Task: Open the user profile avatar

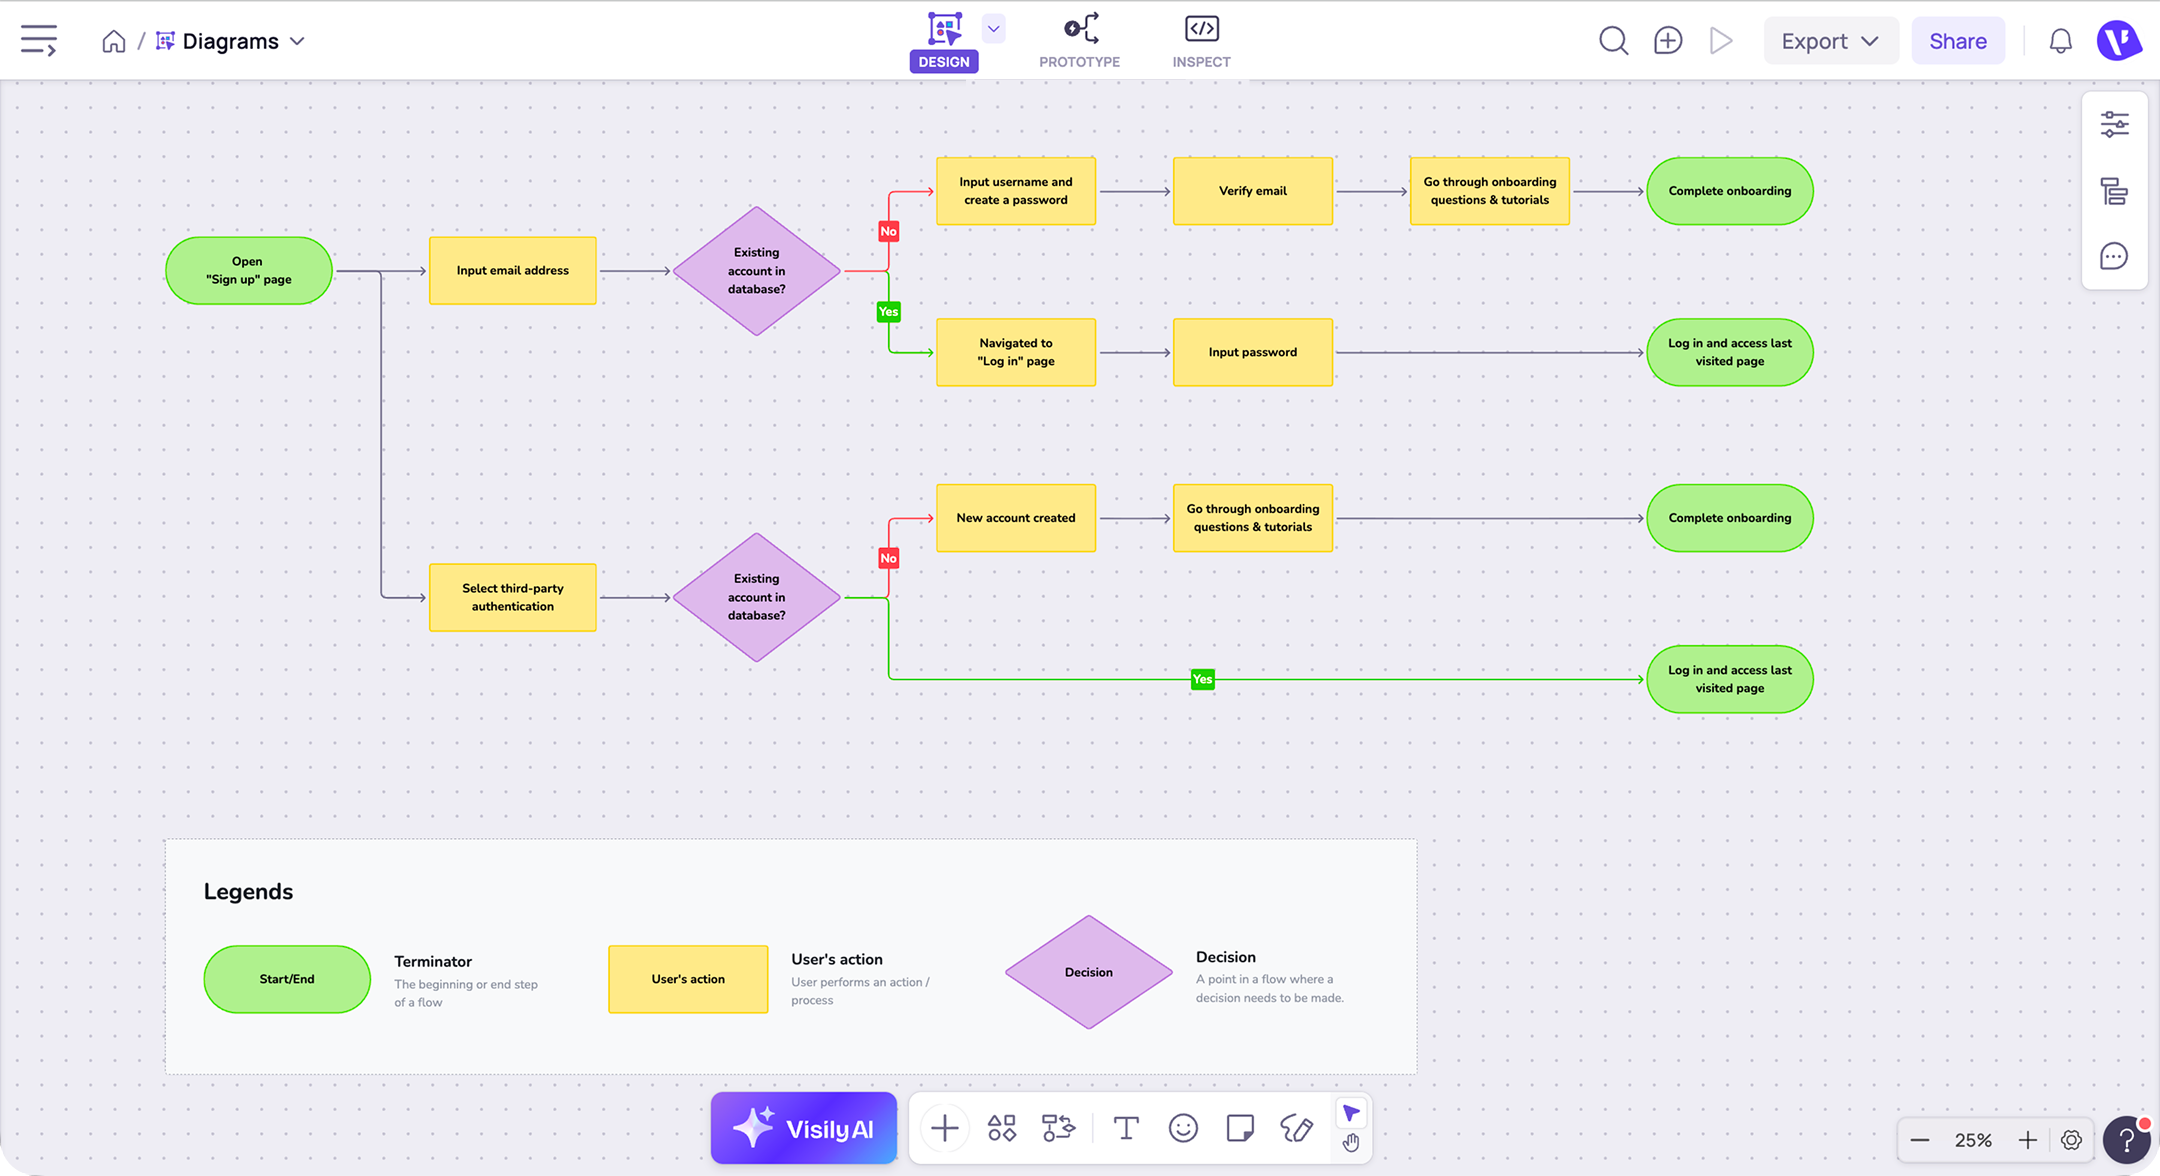Action: point(2119,41)
